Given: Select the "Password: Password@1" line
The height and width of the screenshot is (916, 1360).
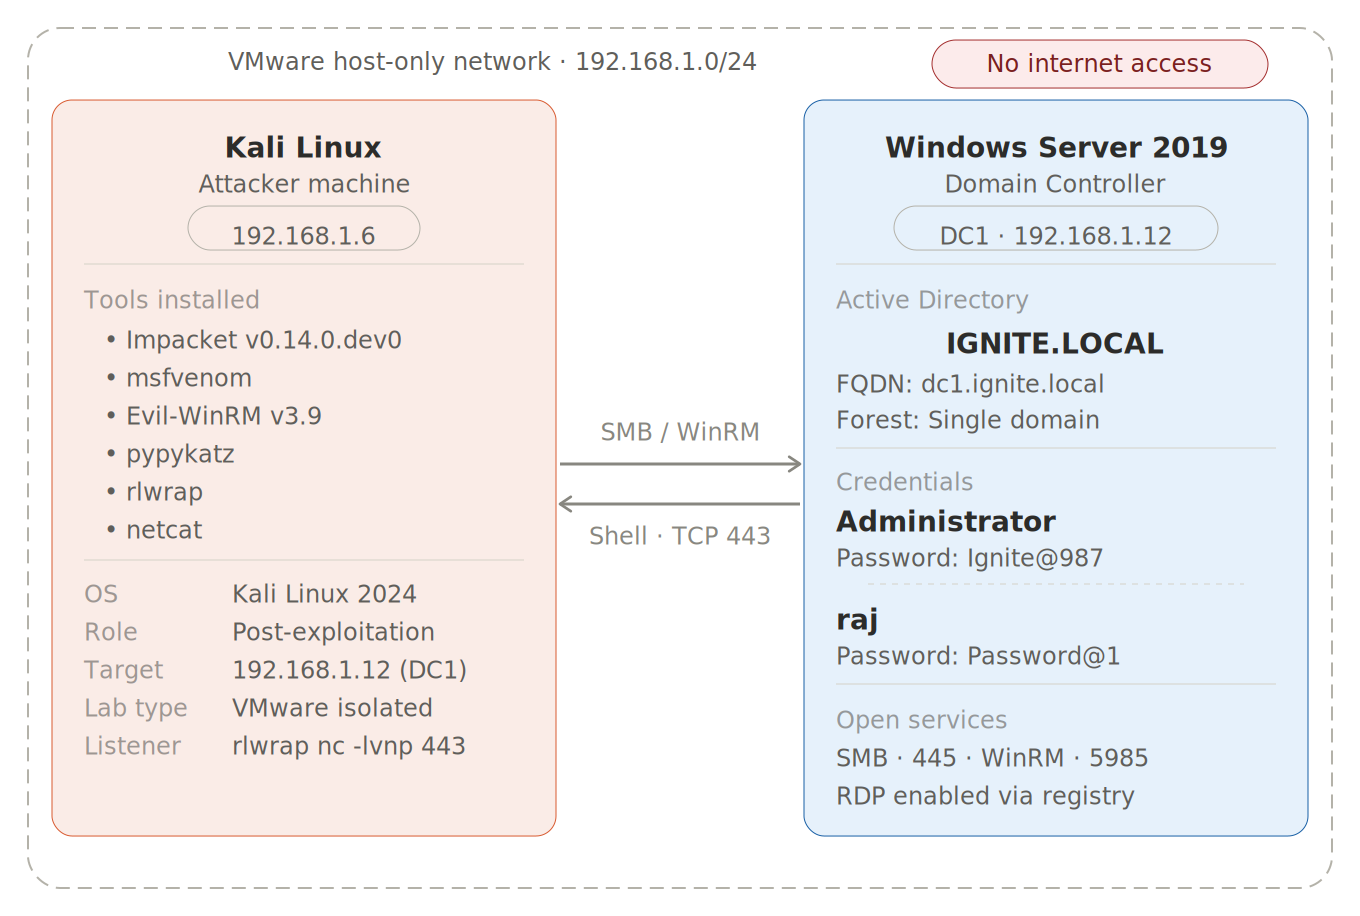Looking at the screenshot, I should (x=978, y=656).
